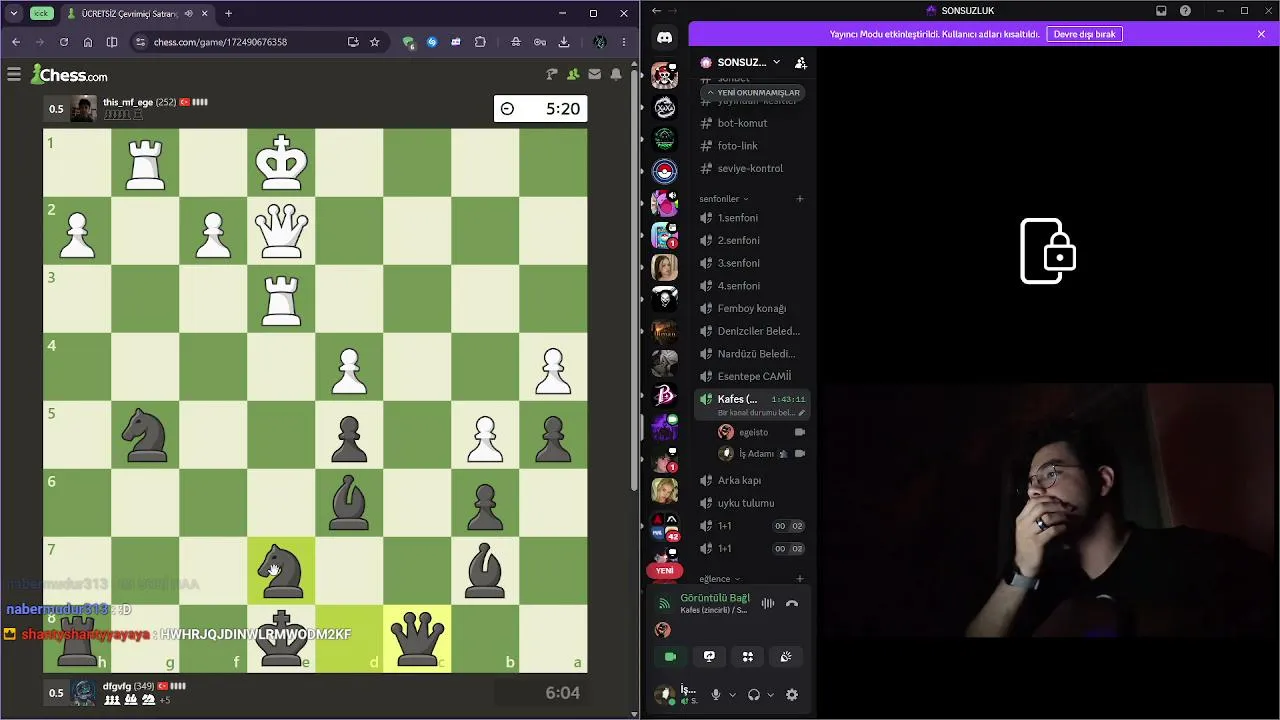1280x720 pixels.
Task: Add a channel to eğlence category
Action: coord(800,579)
